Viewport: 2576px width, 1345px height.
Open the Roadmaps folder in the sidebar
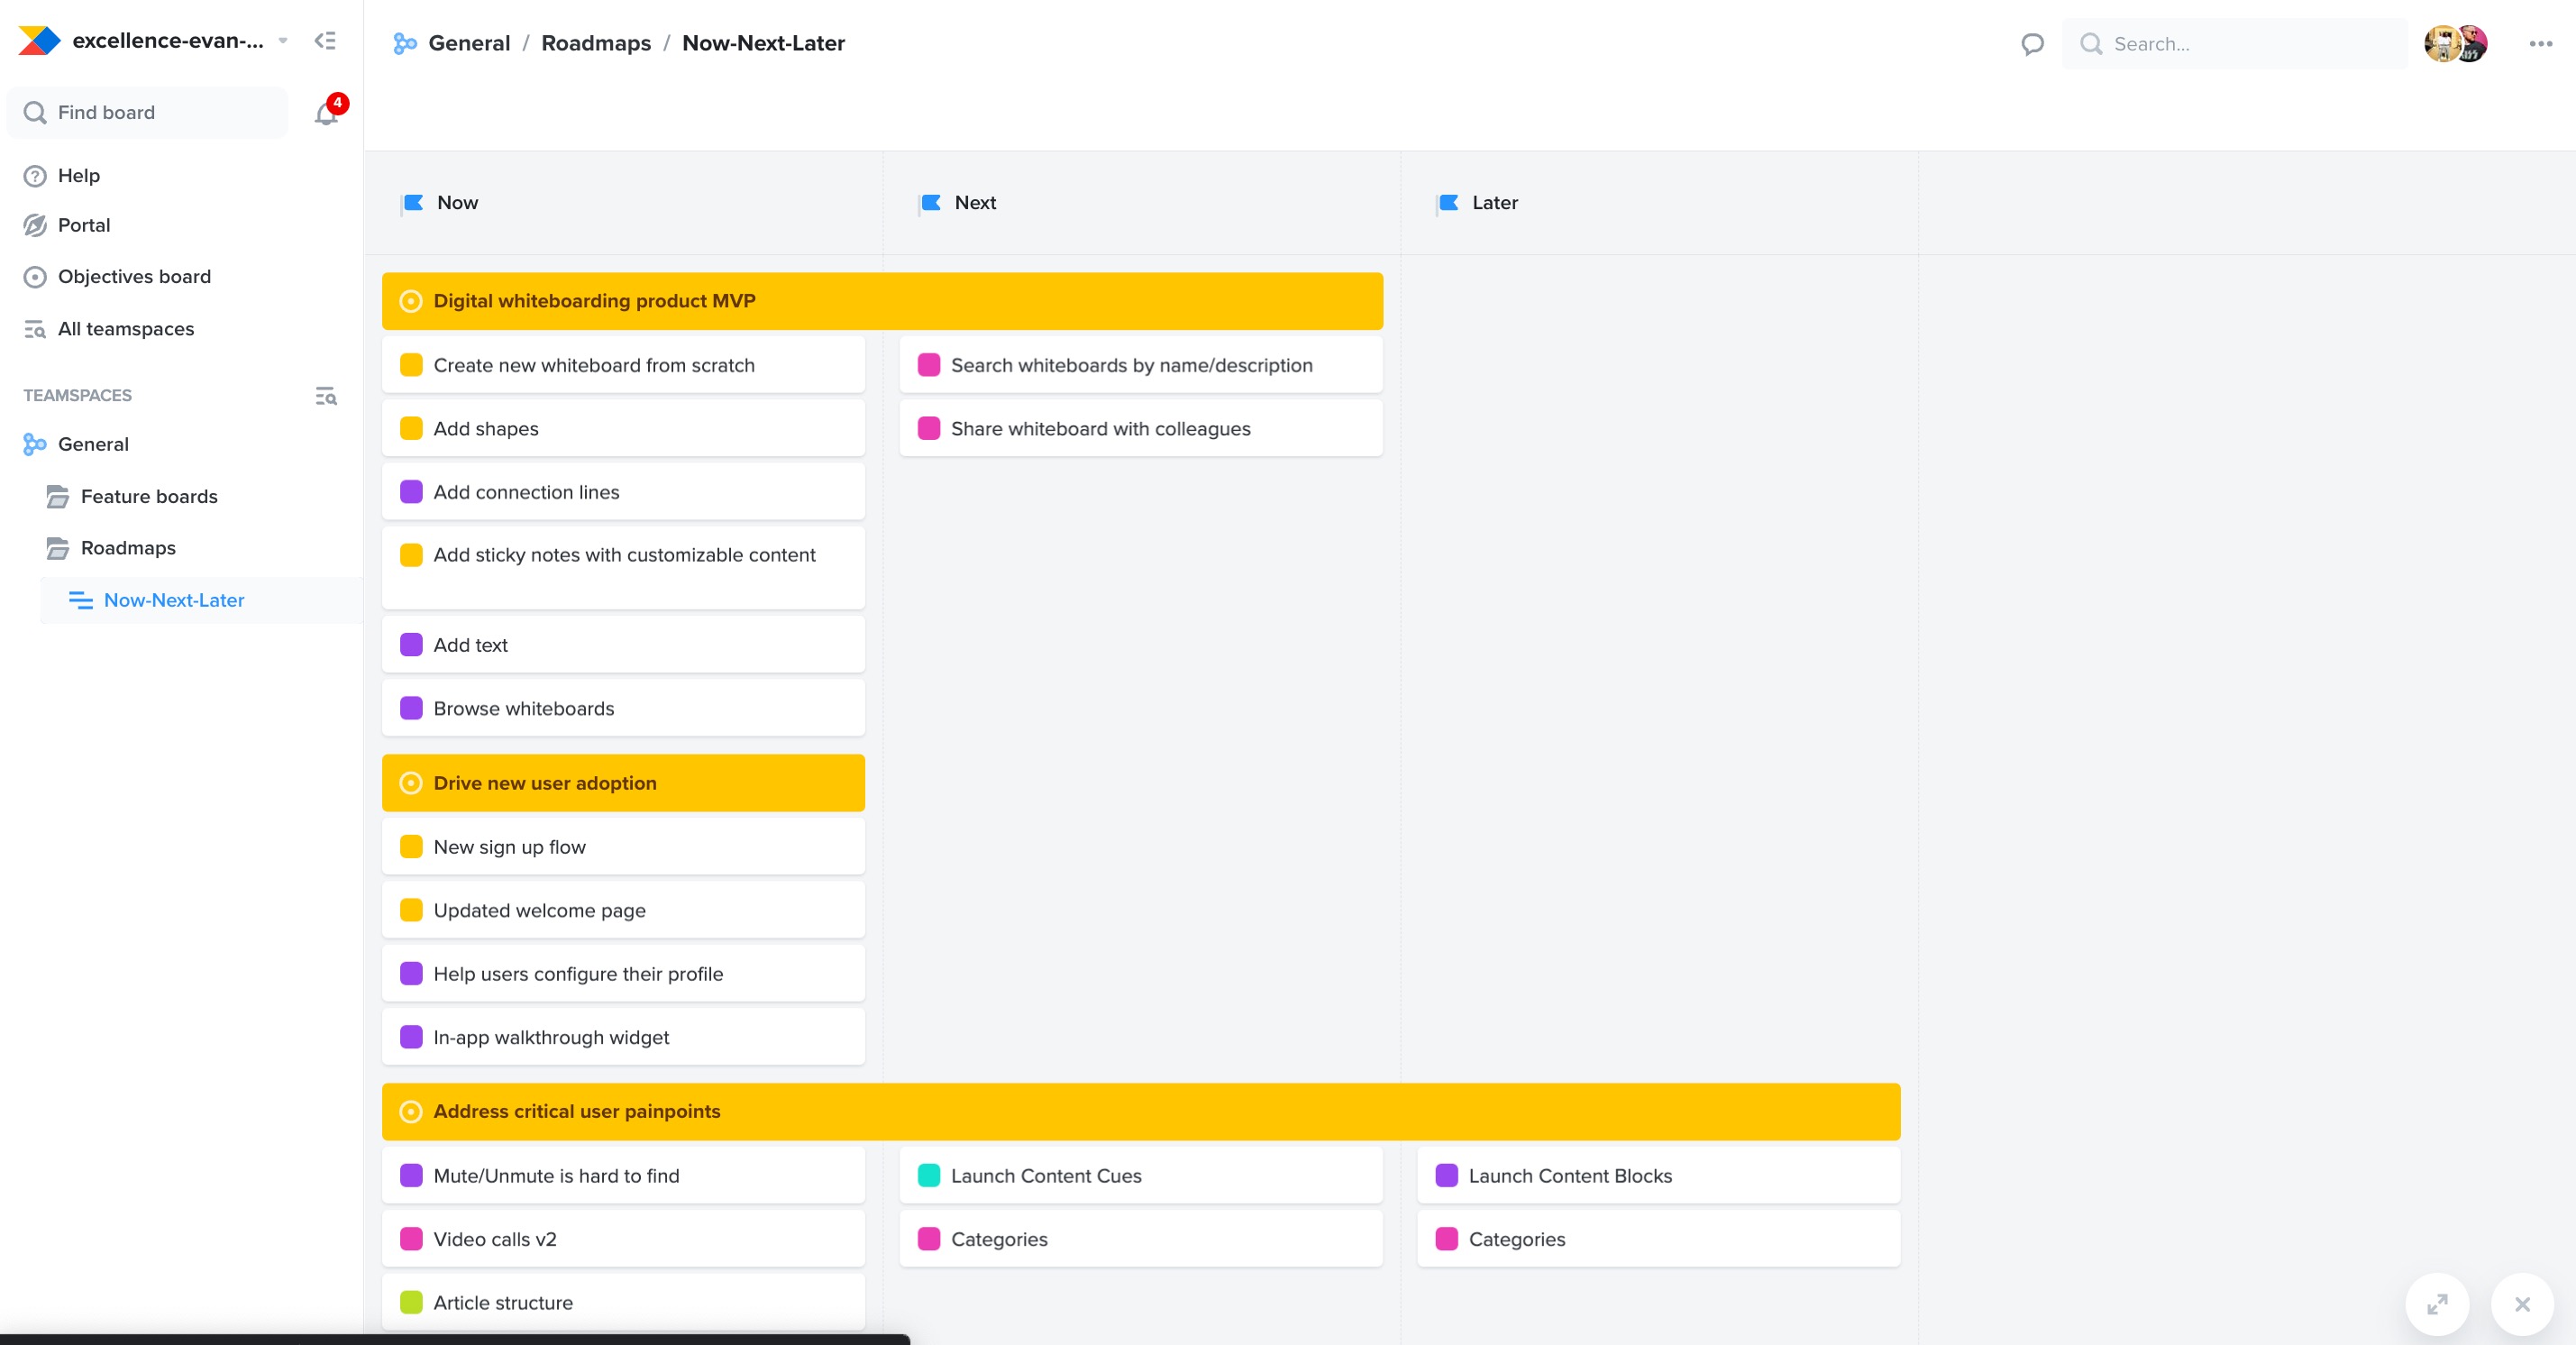128,548
